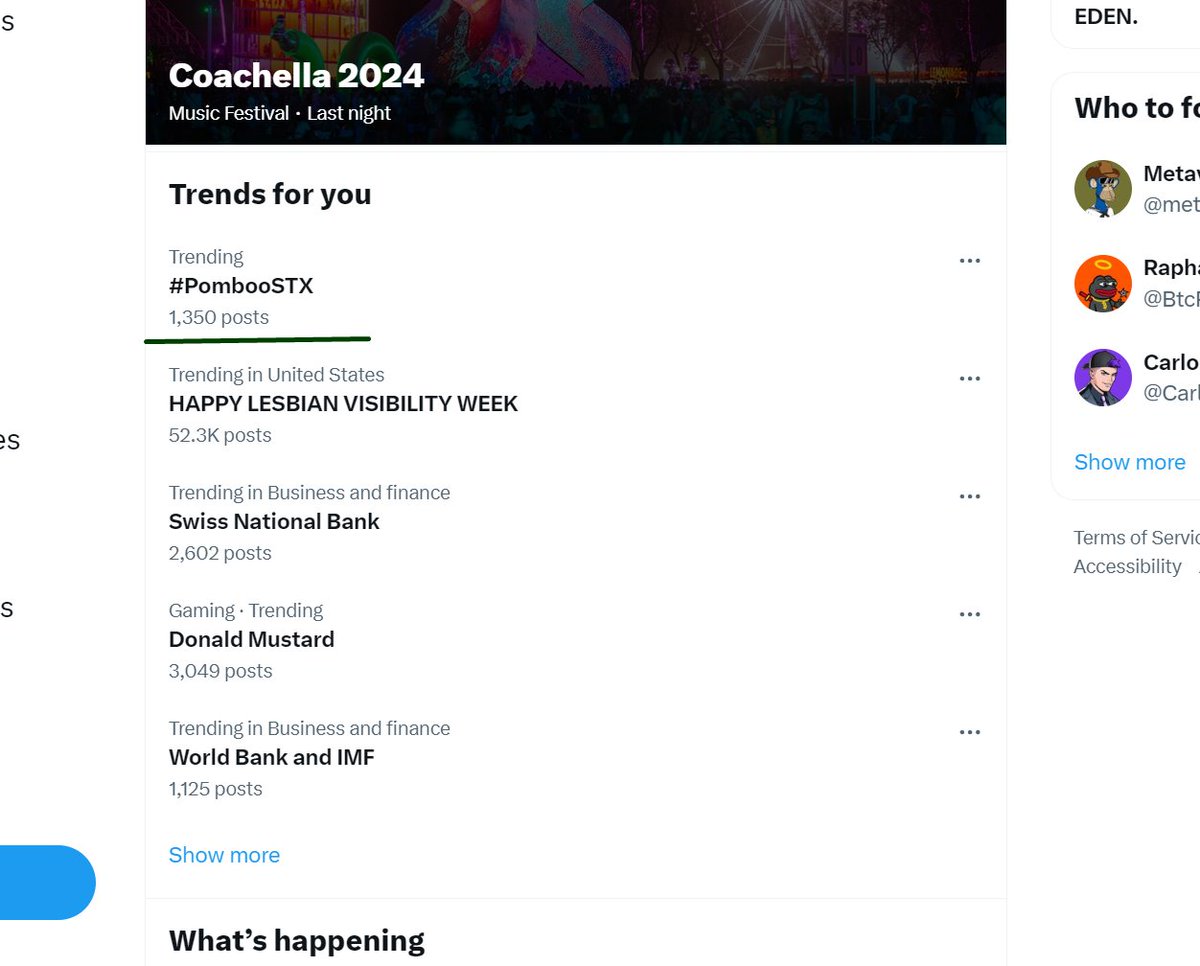Click the Raphael frog profile avatar
The width and height of the screenshot is (1200, 966).
pos(1103,283)
